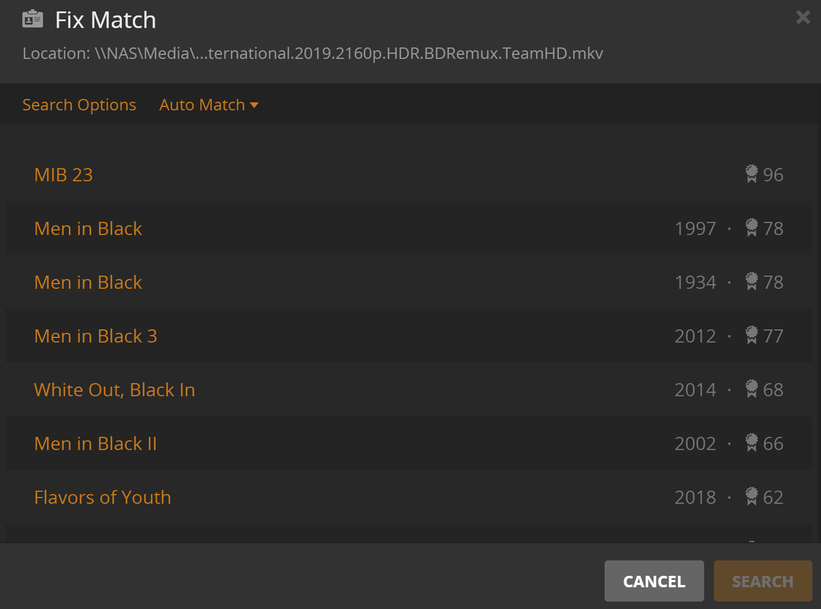Pick Men in Black II match
Viewport: 821px width, 609px height.
408,444
